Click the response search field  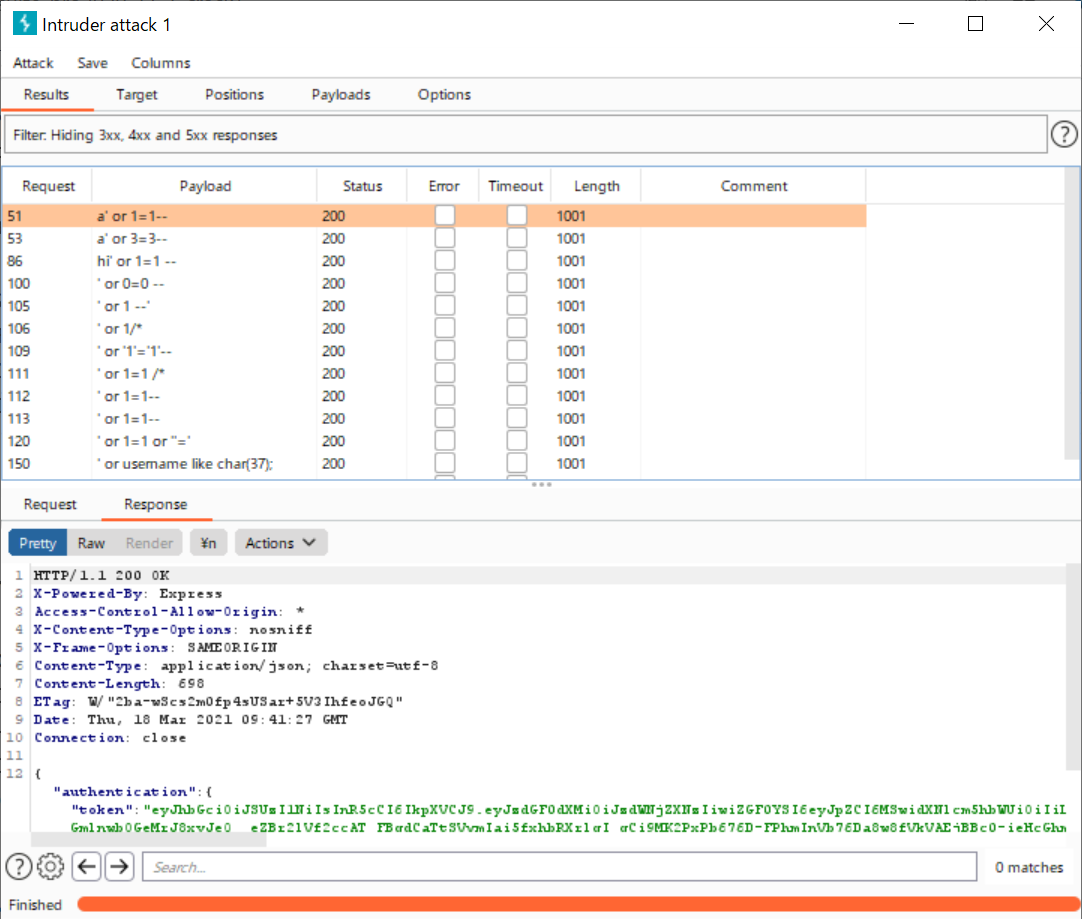(x=560, y=867)
